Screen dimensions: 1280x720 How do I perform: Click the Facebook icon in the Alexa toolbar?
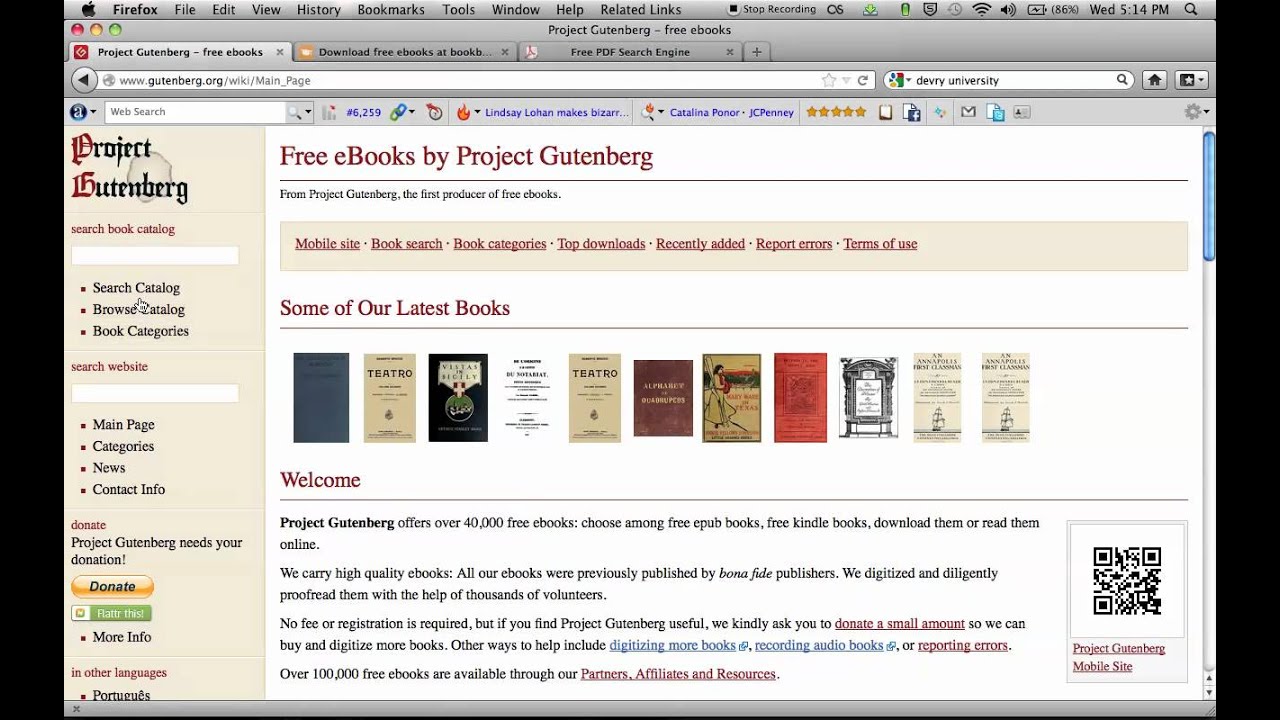click(x=912, y=112)
